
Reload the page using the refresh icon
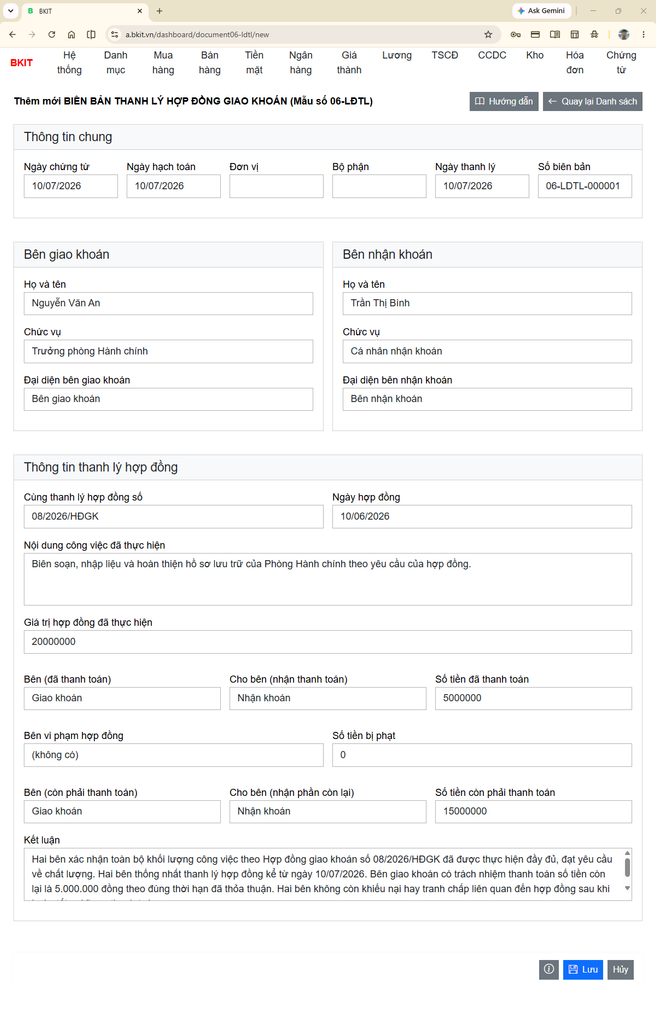pyautogui.click(x=52, y=35)
